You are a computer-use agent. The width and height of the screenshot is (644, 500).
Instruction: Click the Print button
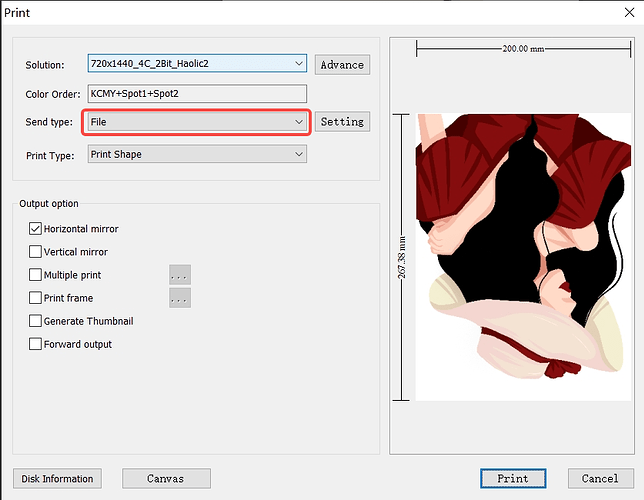(x=513, y=479)
